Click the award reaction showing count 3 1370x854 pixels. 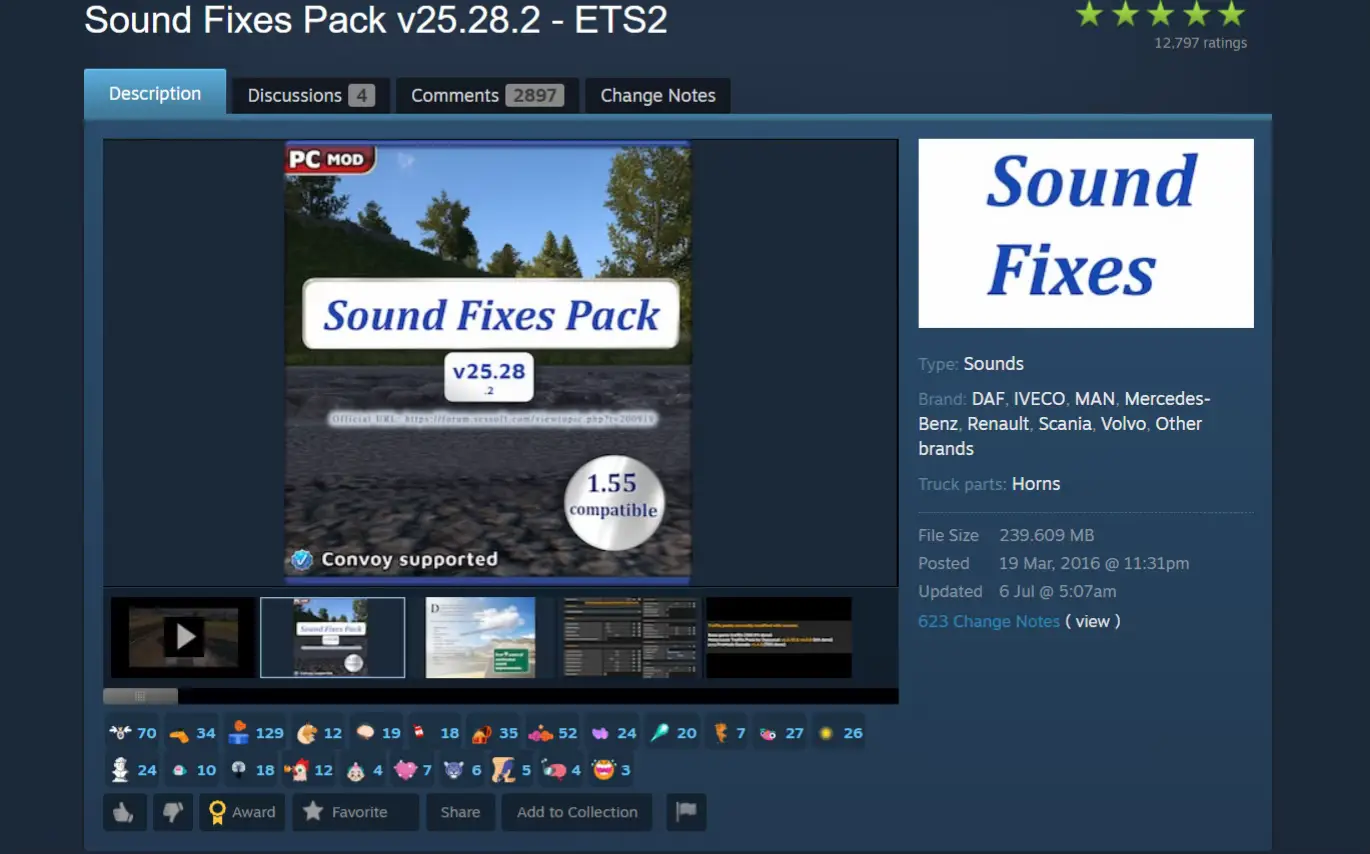(611, 770)
